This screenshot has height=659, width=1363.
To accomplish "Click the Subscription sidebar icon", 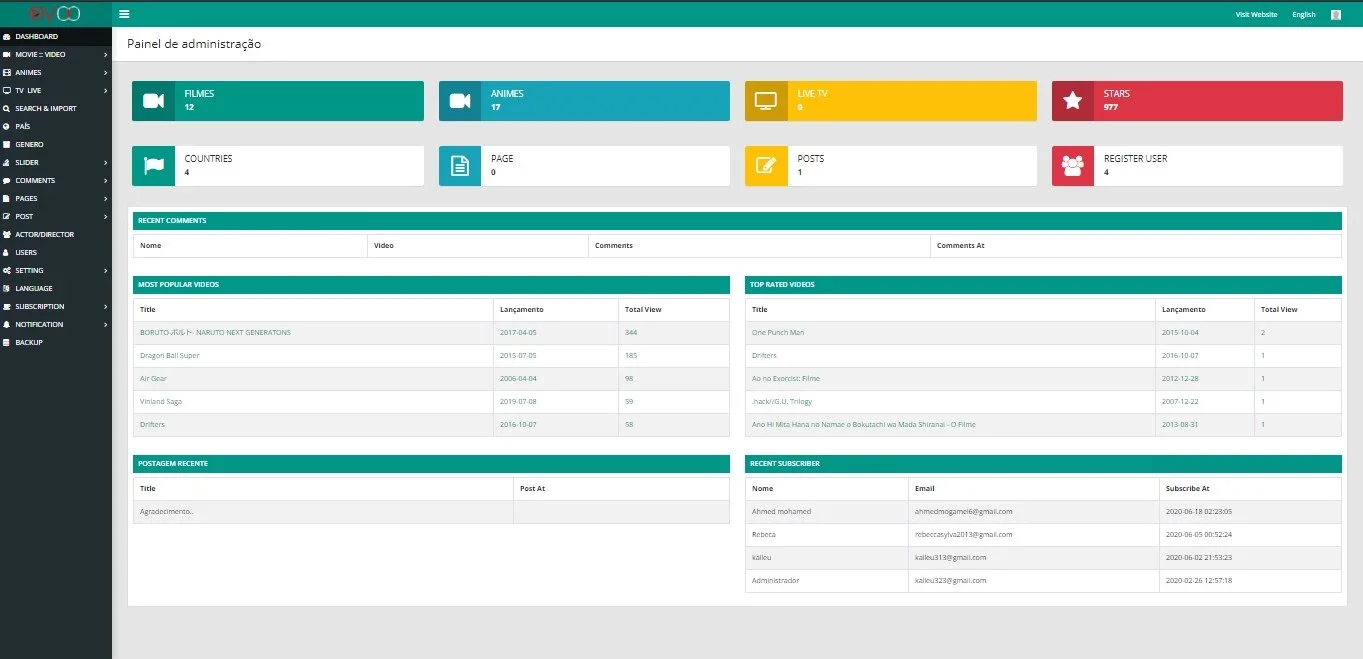I will (x=7, y=307).
